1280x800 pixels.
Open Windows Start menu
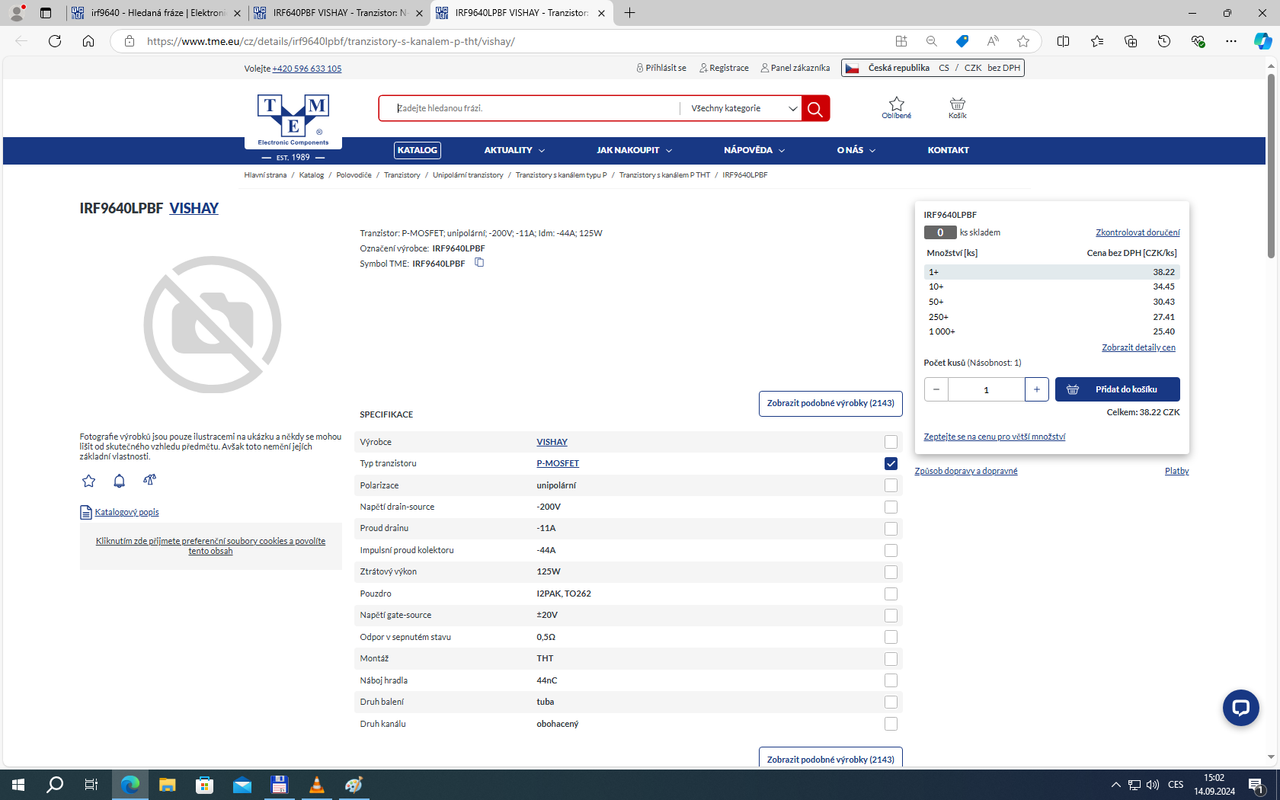coord(18,785)
